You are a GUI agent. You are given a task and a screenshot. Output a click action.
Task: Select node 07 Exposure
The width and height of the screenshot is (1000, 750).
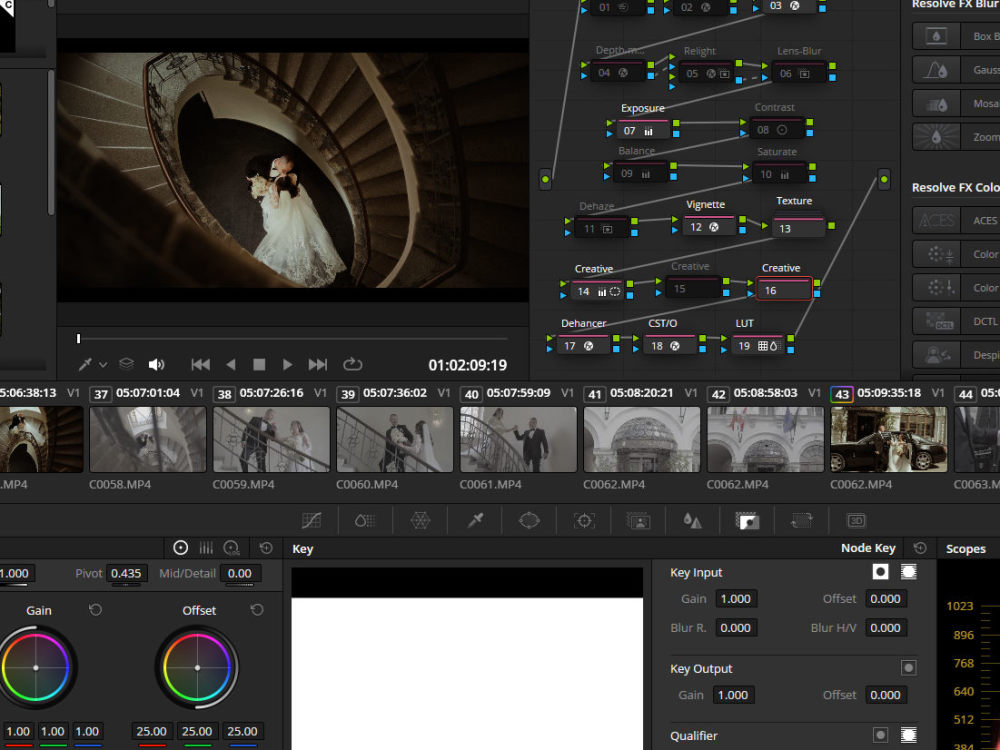(x=642, y=129)
